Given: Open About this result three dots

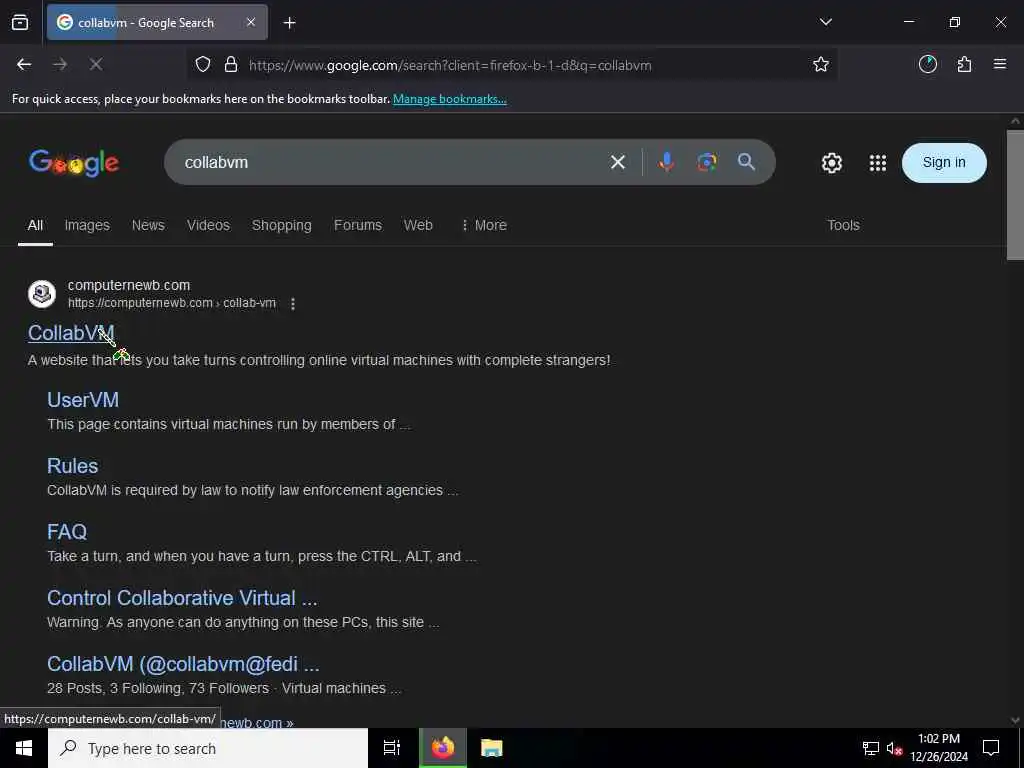Looking at the screenshot, I should (293, 304).
